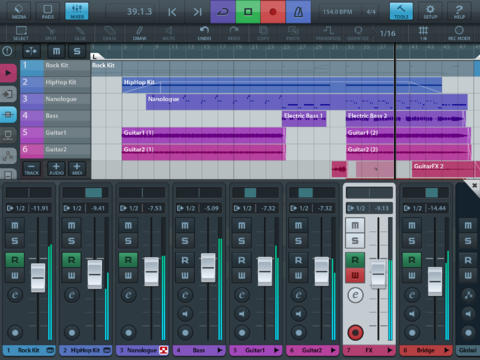Add a new MIDI track
Viewport: 480px width, 360px height.
[77, 169]
